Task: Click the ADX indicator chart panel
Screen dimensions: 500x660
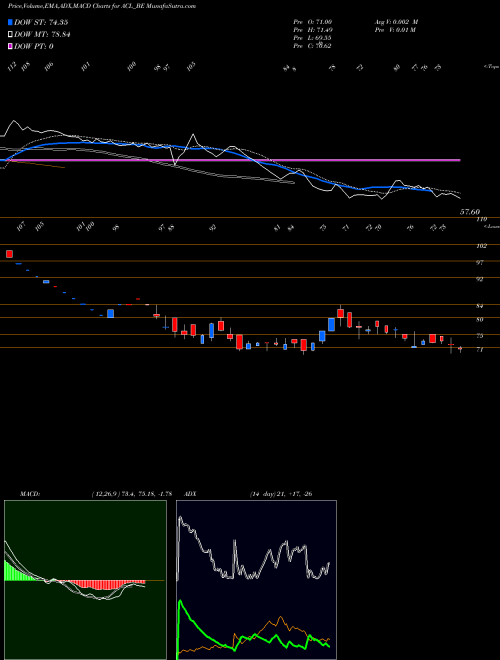Action: (256, 580)
